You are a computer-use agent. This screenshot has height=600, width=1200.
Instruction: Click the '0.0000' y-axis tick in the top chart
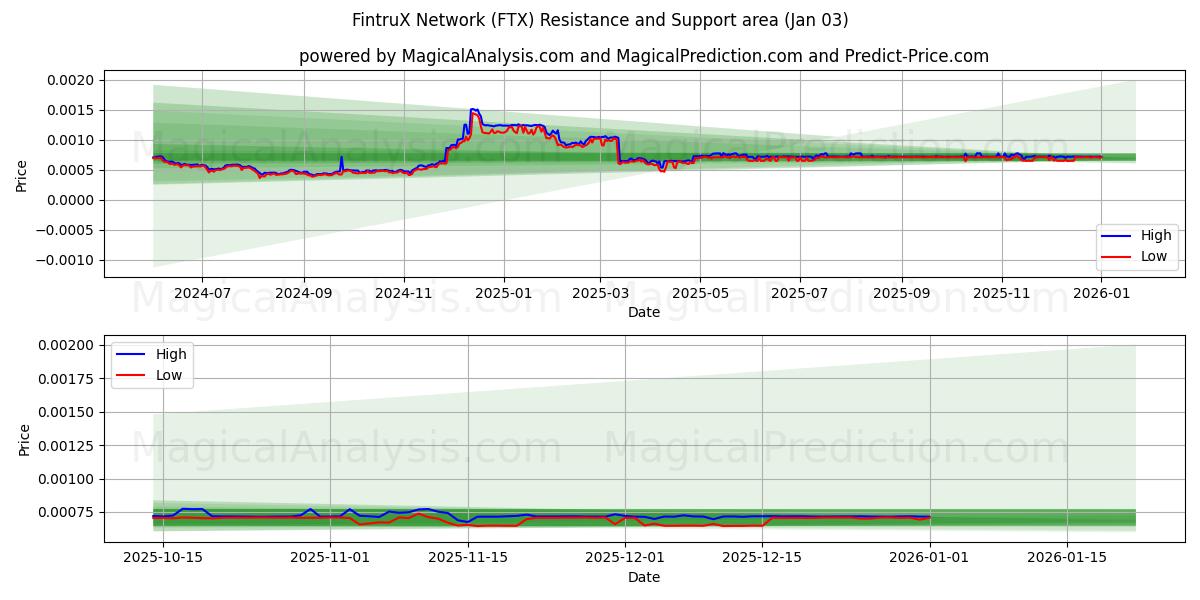click(72, 200)
